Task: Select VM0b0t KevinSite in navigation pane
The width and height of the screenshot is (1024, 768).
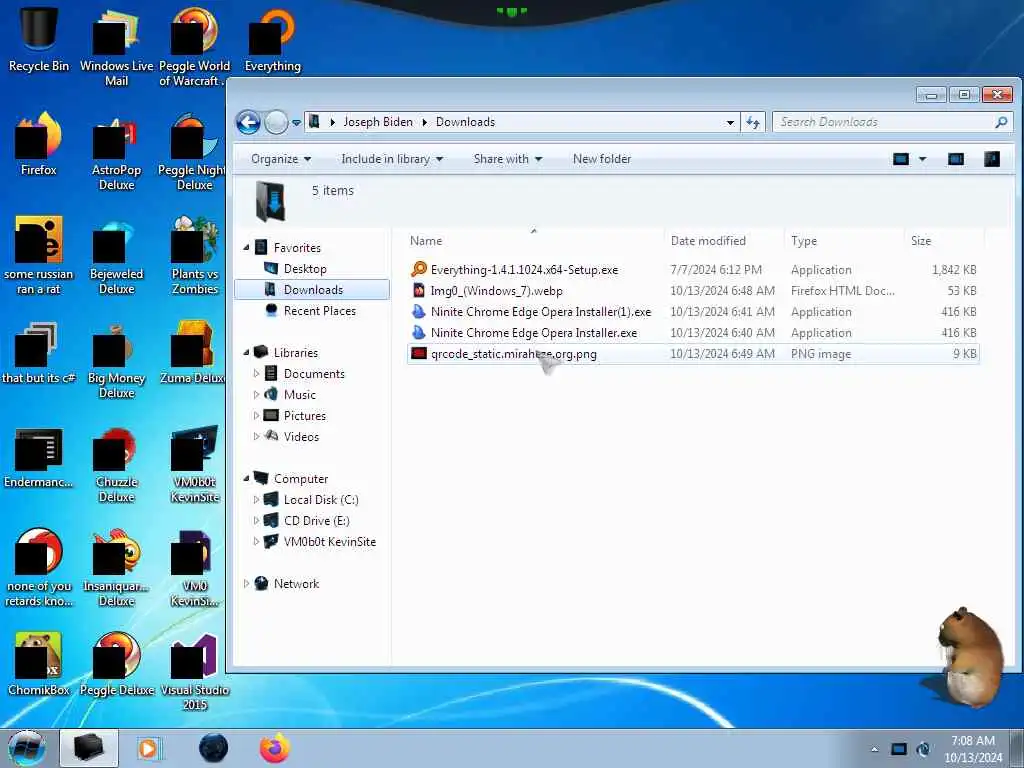Action: tap(329, 541)
